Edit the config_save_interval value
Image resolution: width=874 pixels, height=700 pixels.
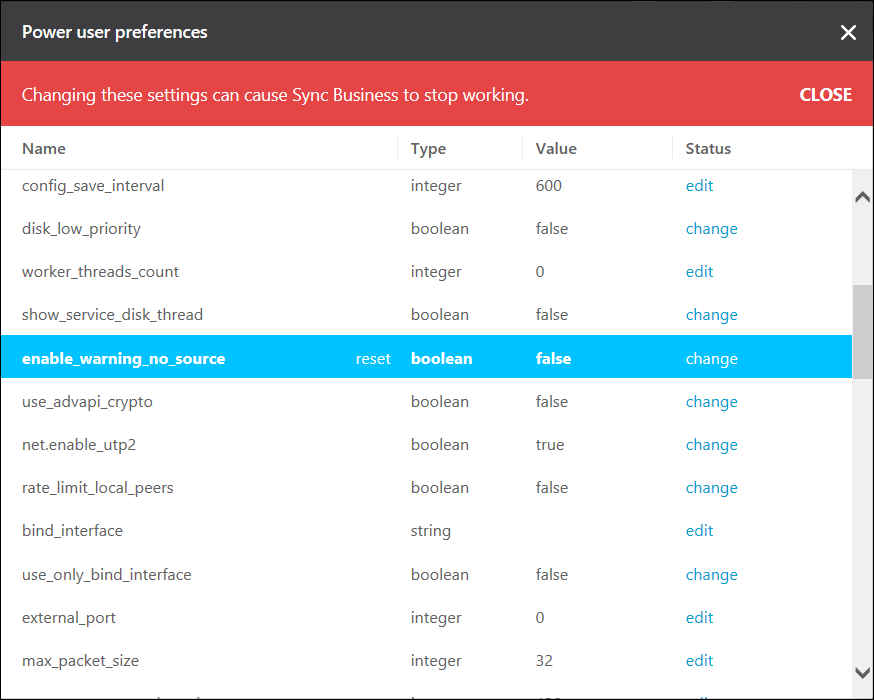pyautogui.click(x=699, y=186)
